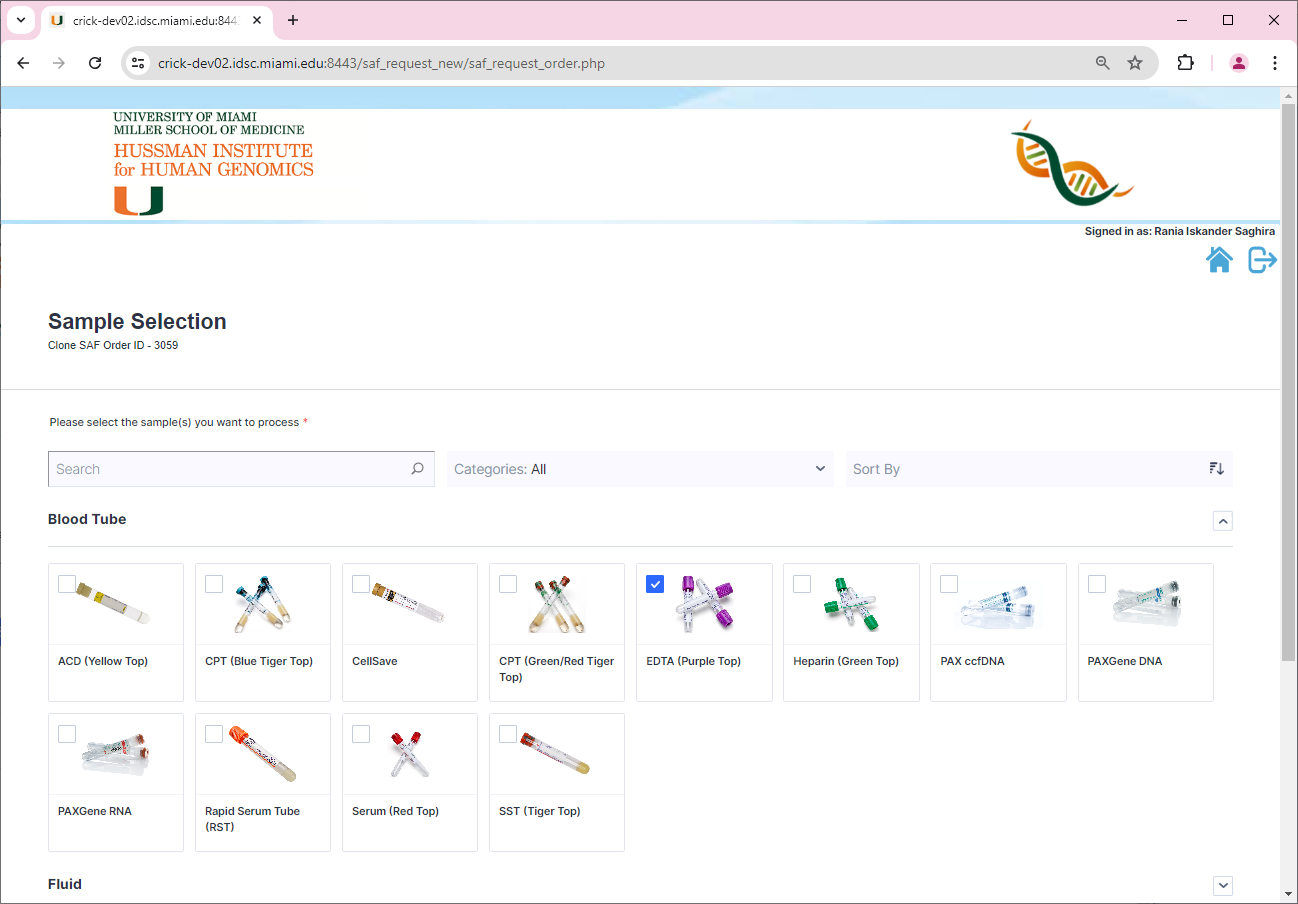Image resolution: width=1298 pixels, height=904 pixels.
Task: Open the browser extensions puzzle icon
Action: [1185, 62]
